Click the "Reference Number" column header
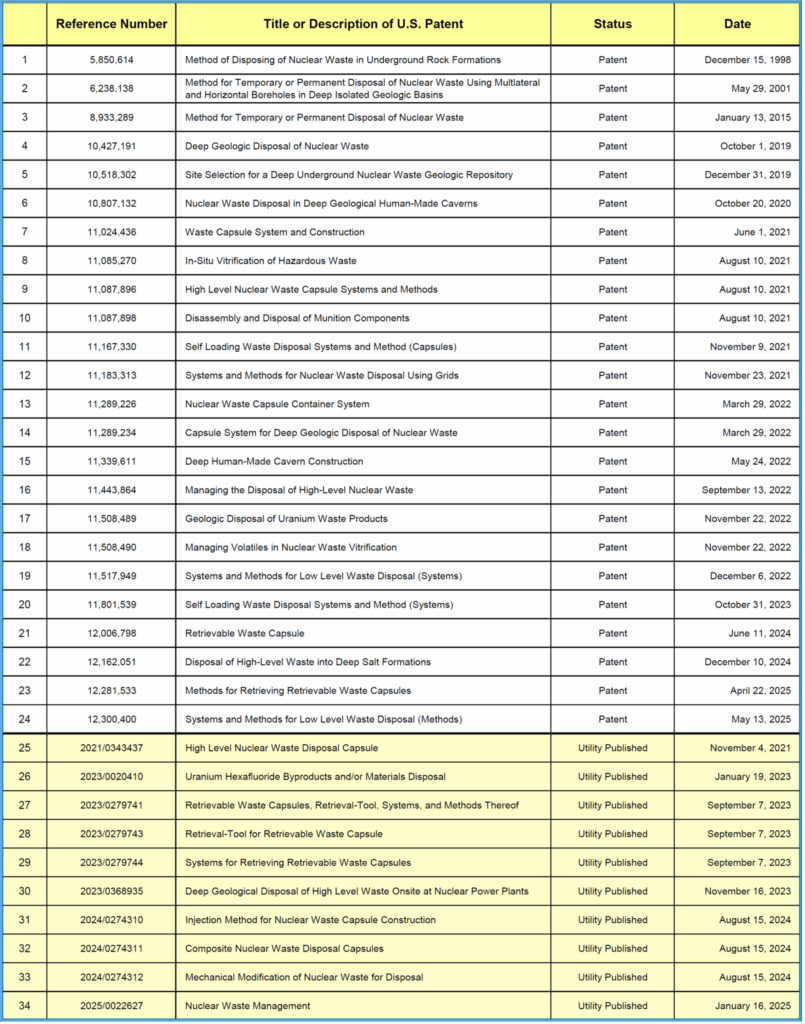 point(111,24)
